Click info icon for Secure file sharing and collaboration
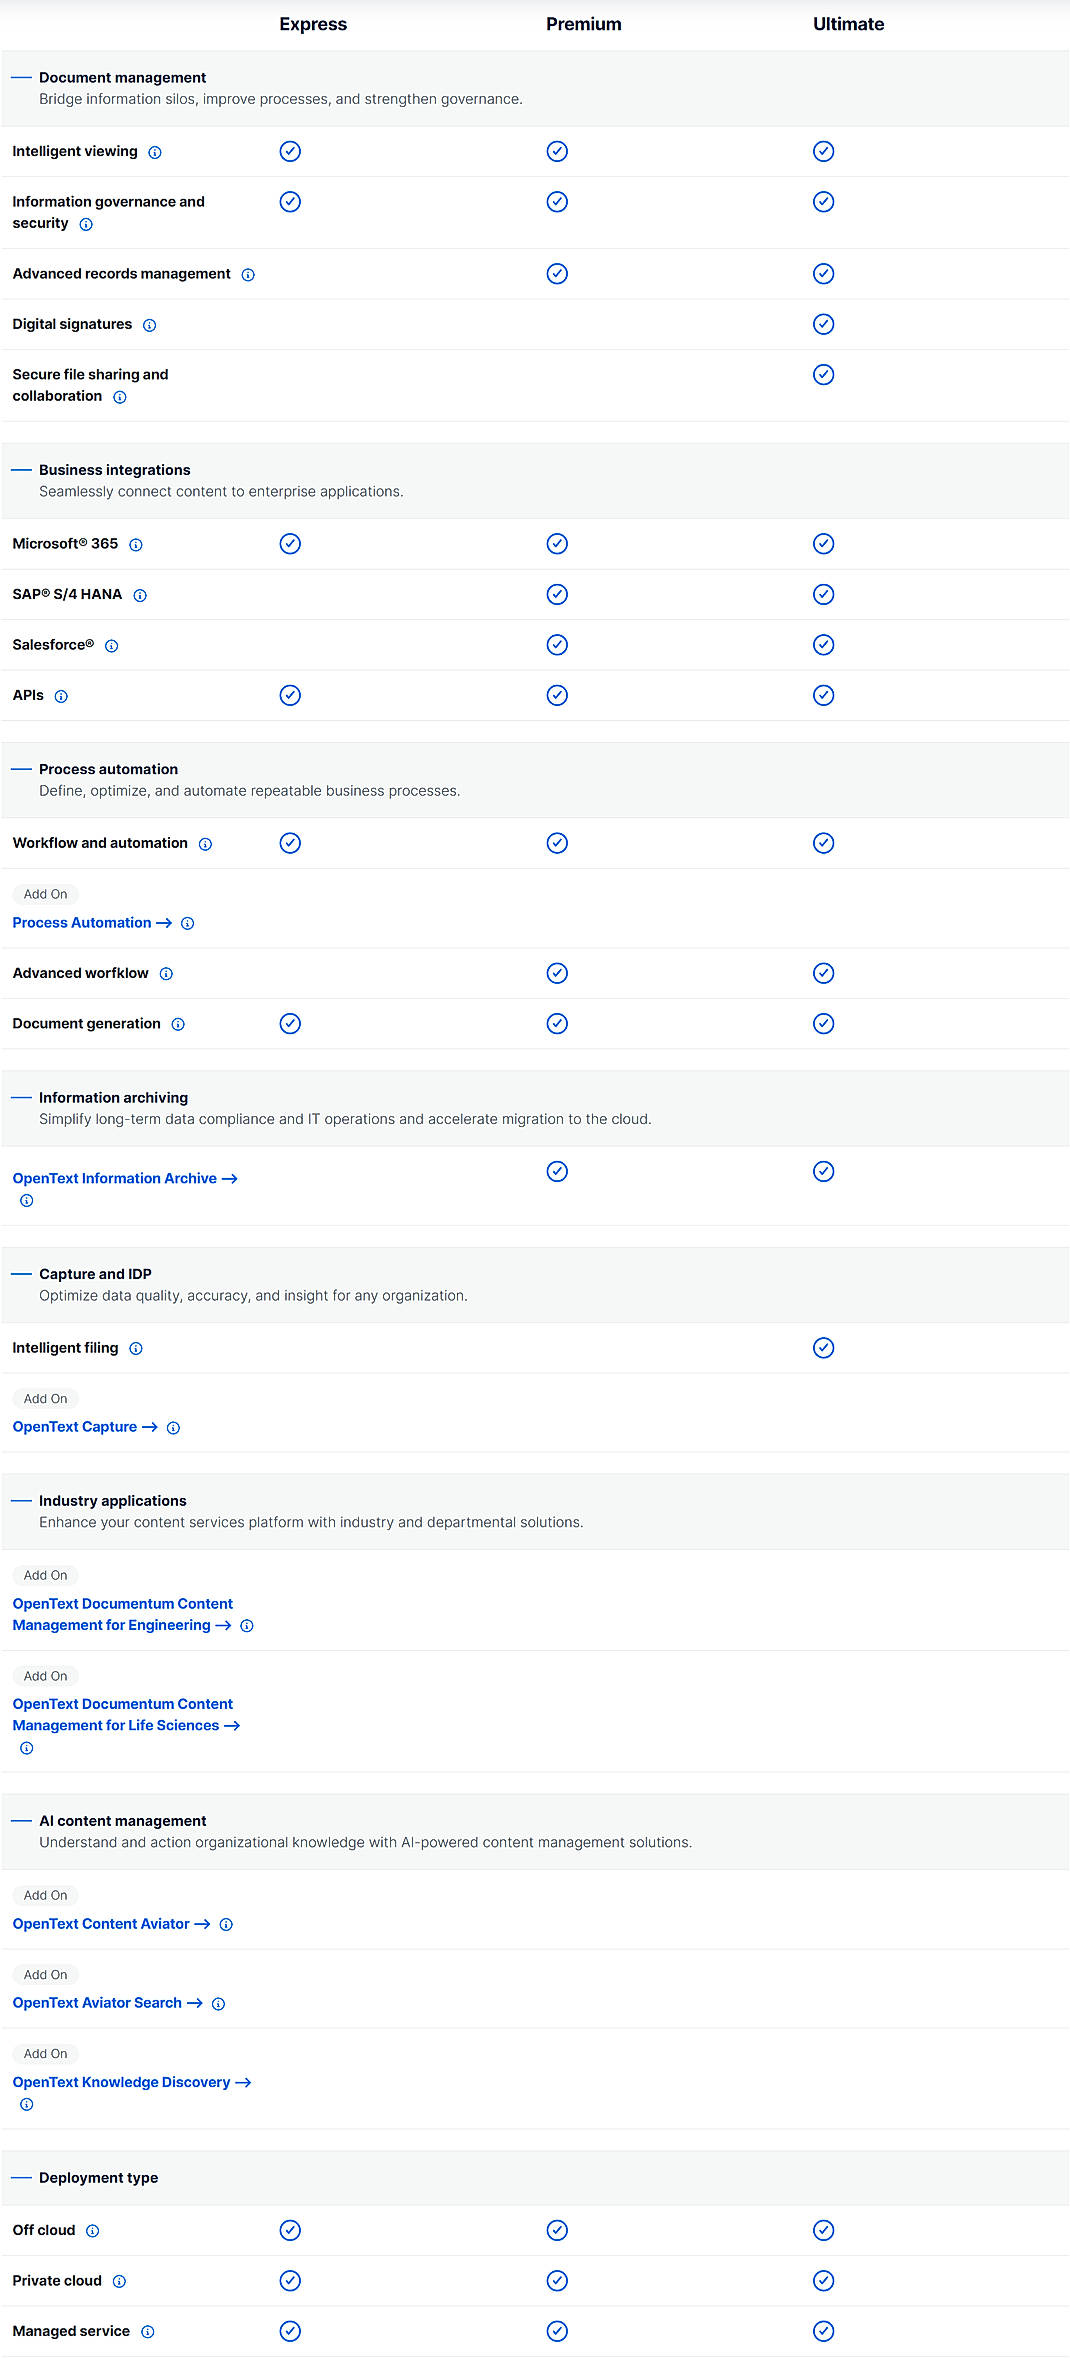Screen dimensions: 1070x2358 (x=120, y=398)
